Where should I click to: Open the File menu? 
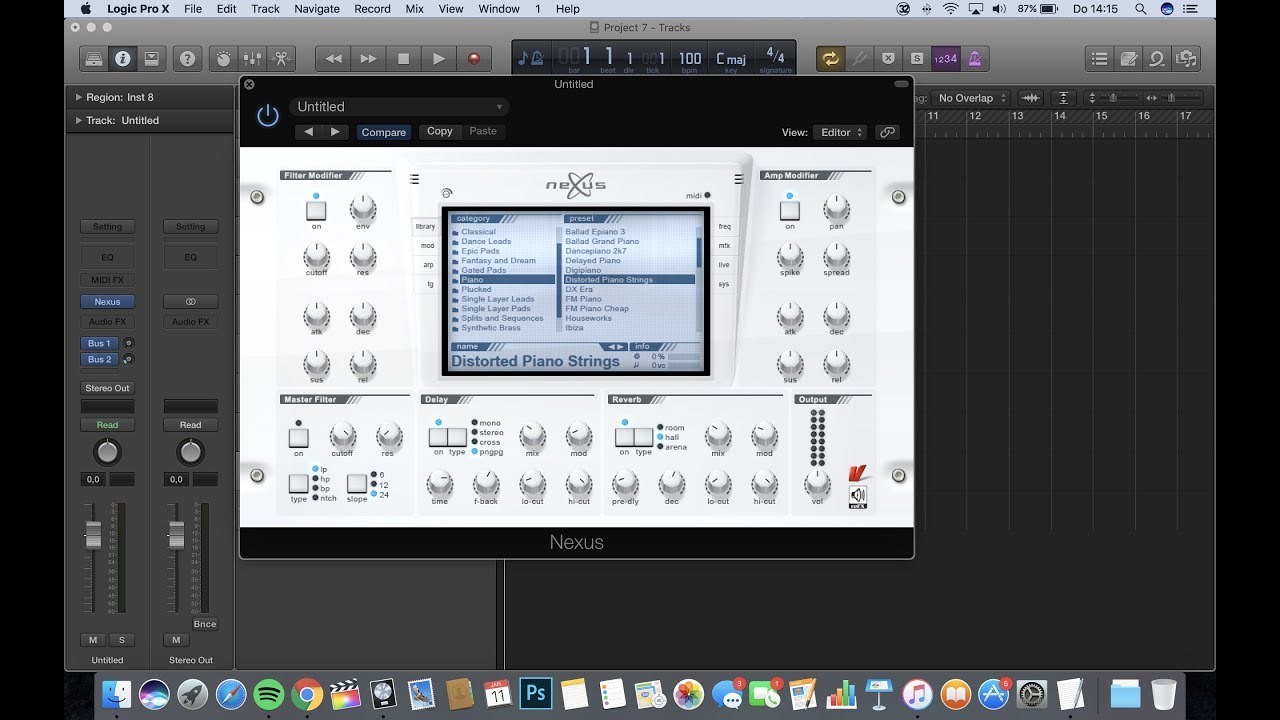[193, 9]
